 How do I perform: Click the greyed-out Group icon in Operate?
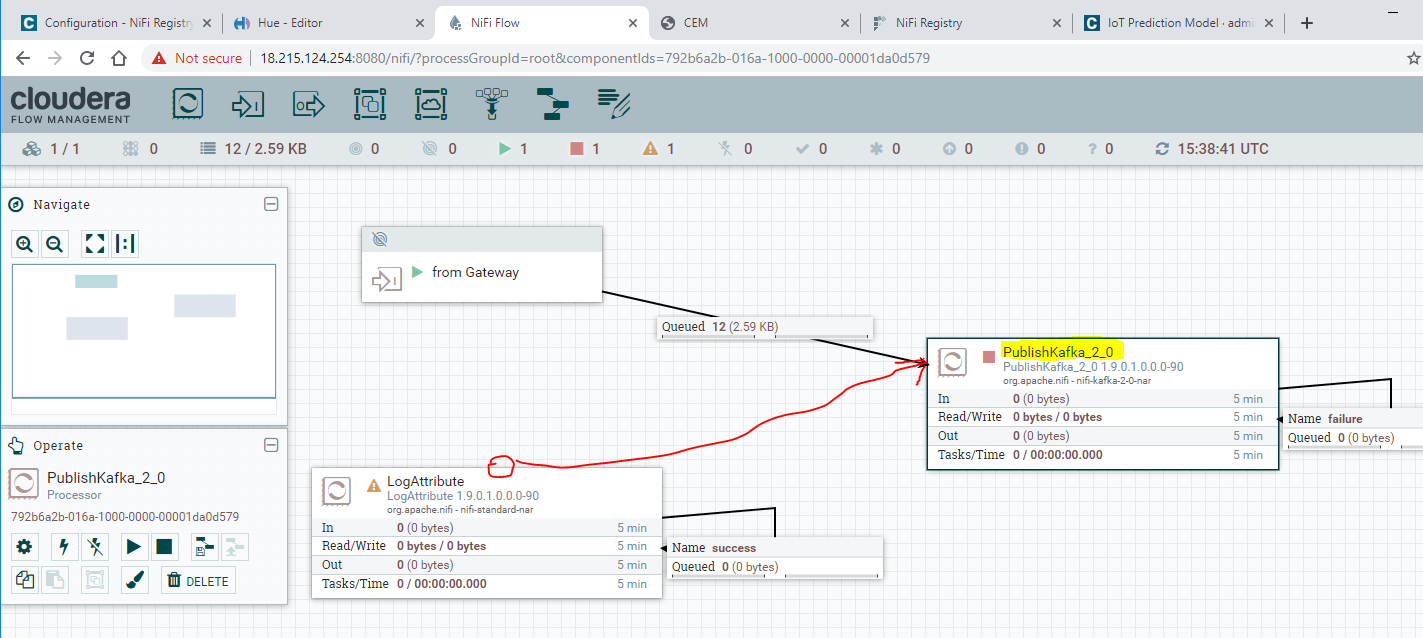point(95,580)
